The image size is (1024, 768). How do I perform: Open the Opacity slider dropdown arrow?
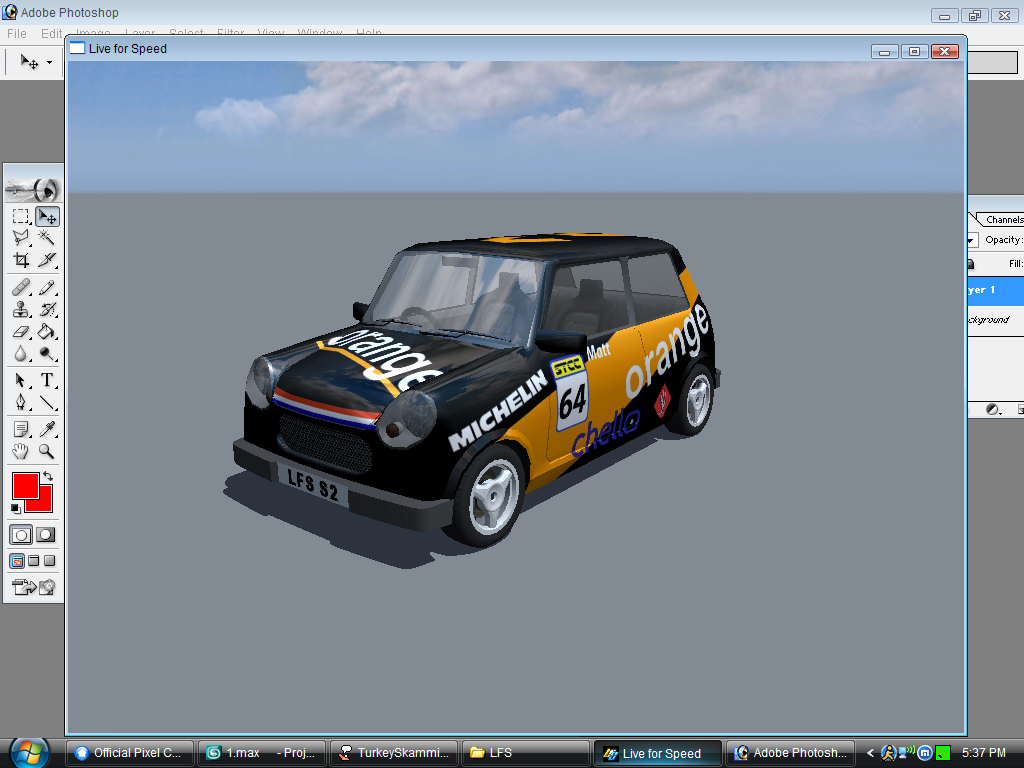[x=970, y=240]
